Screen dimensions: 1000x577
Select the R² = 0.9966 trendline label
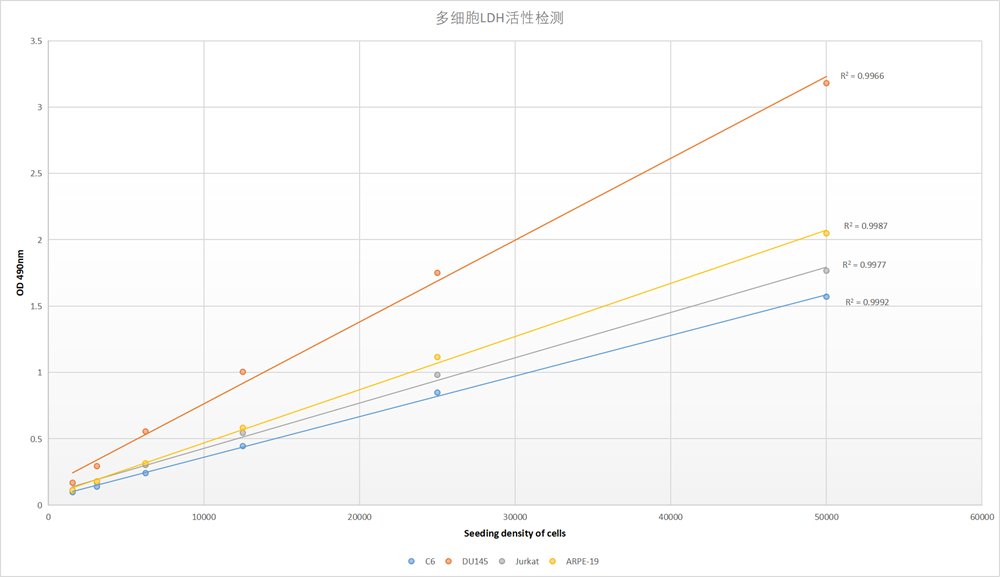point(862,76)
